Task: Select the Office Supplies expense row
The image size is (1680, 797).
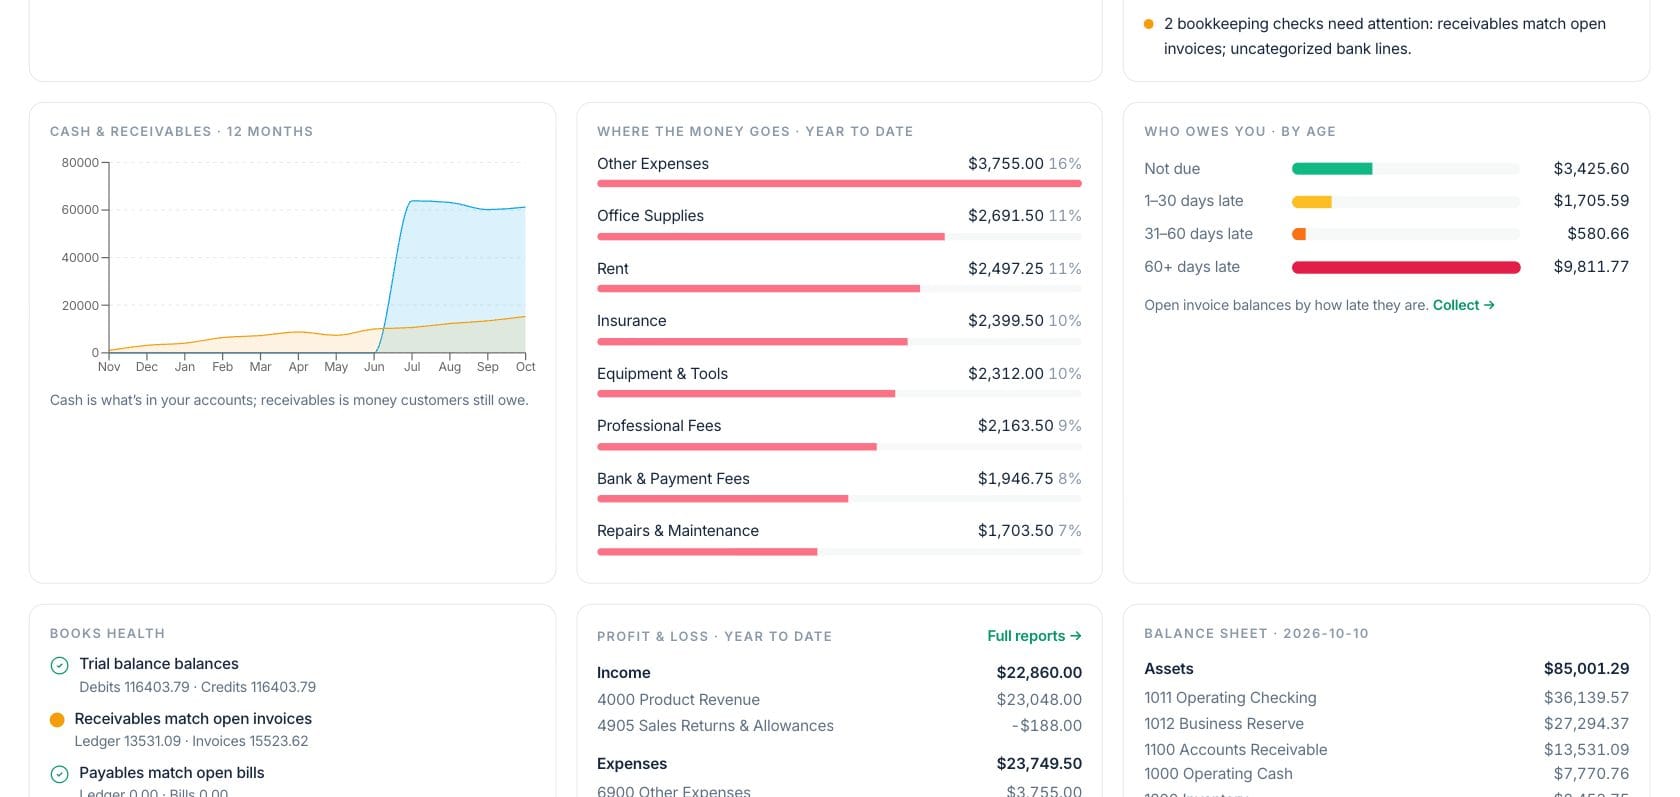Action: click(839, 224)
